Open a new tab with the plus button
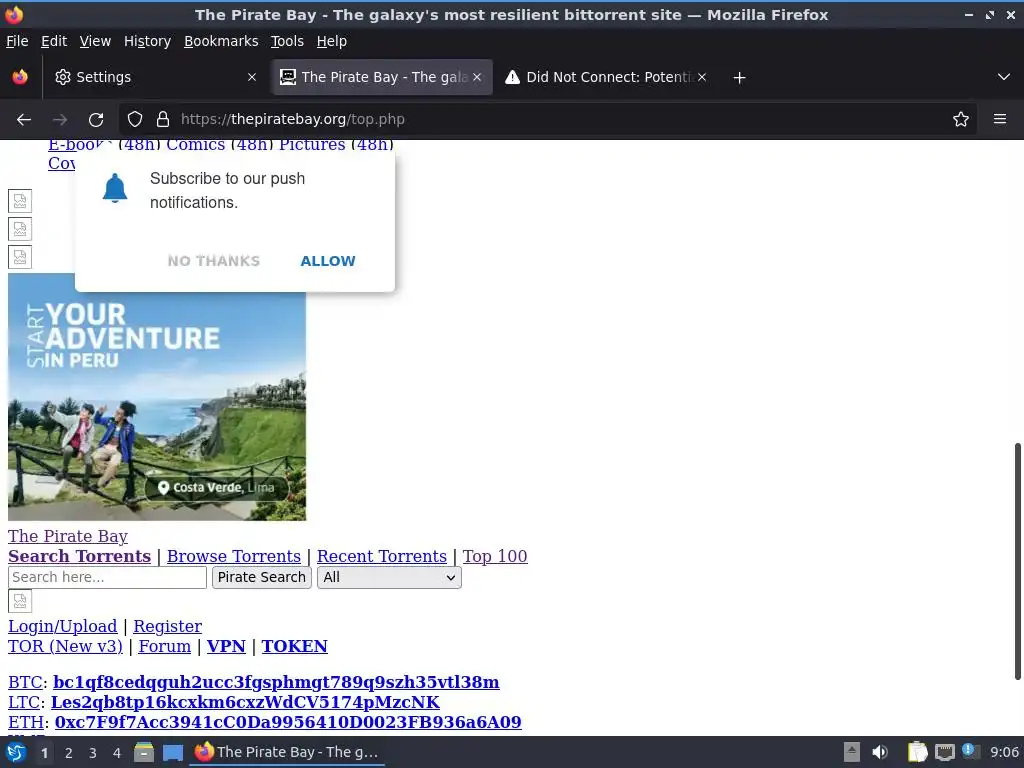Image resolution: width=1024 pixels, height=768 pixels. [739, 78]
